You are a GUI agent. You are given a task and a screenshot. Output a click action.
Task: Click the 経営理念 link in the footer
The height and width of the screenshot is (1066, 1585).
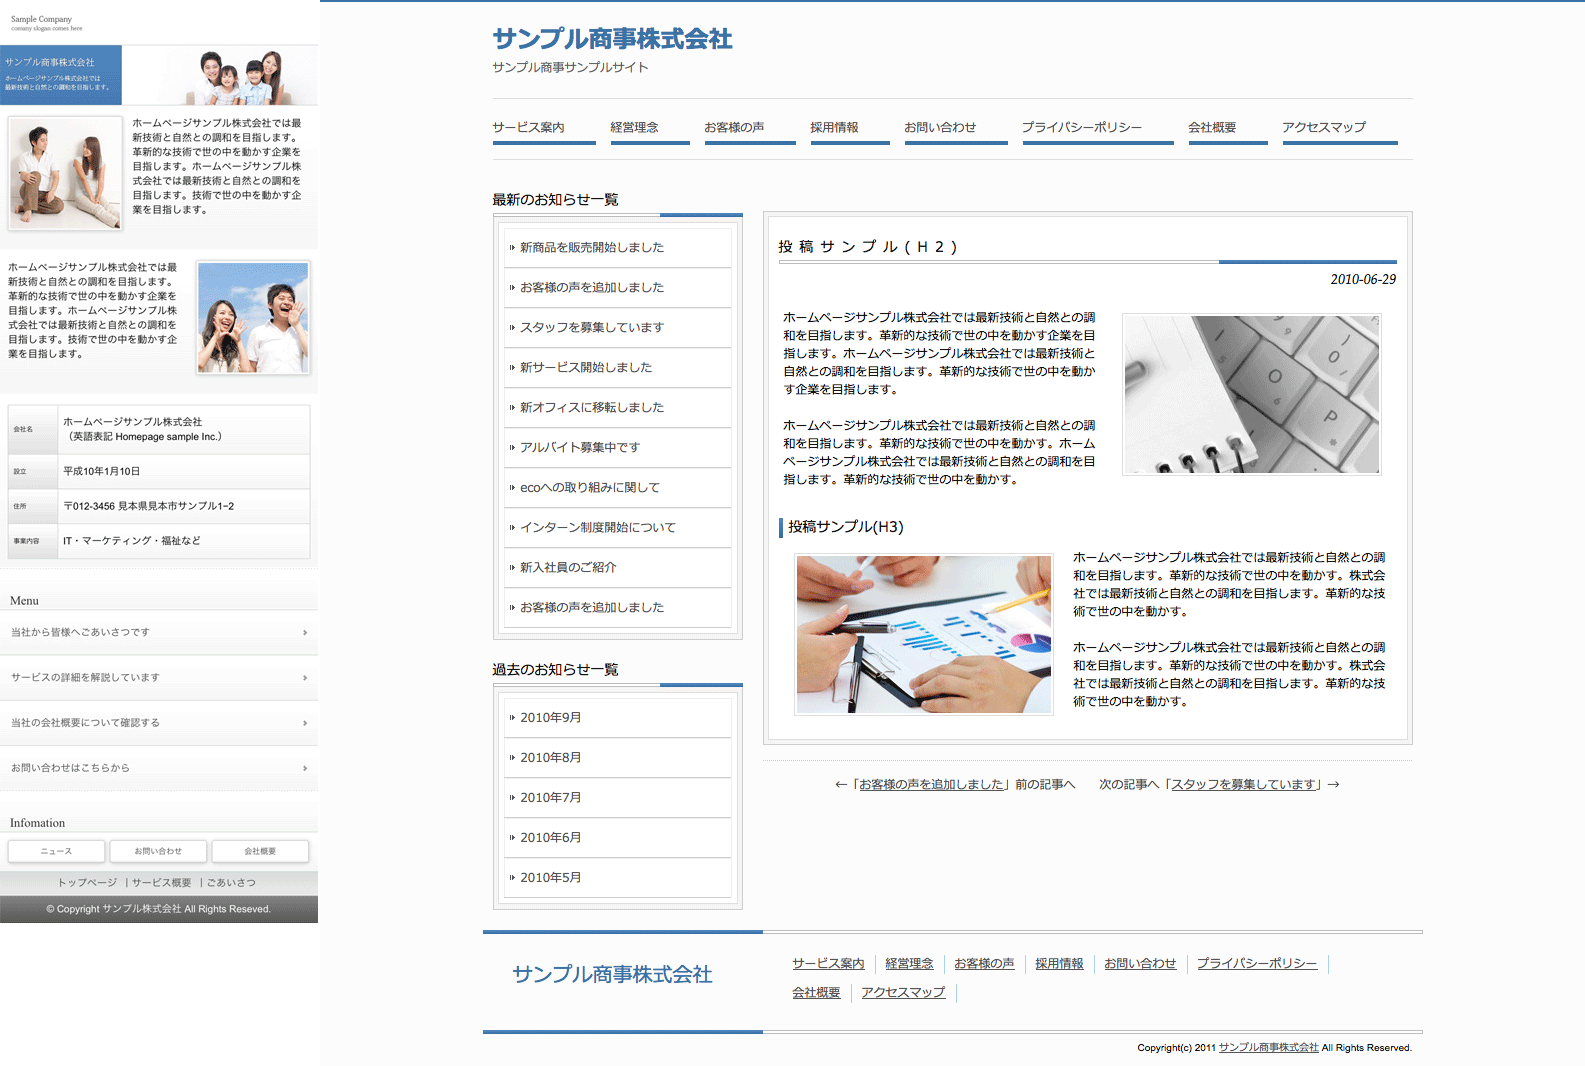pyautogui.click(x=909, y=964)
